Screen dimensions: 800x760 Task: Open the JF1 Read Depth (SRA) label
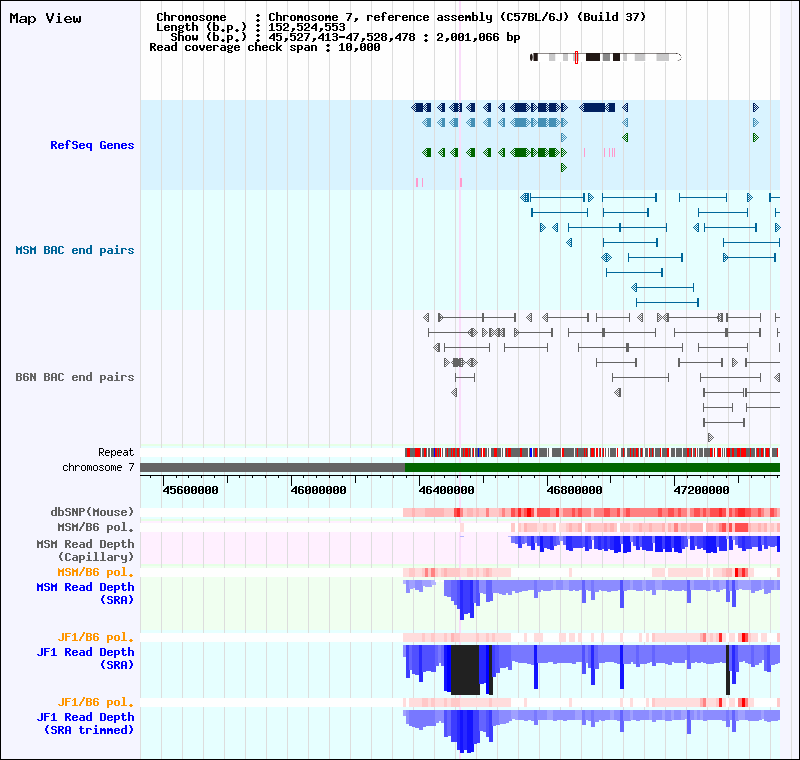pos(85,658)
